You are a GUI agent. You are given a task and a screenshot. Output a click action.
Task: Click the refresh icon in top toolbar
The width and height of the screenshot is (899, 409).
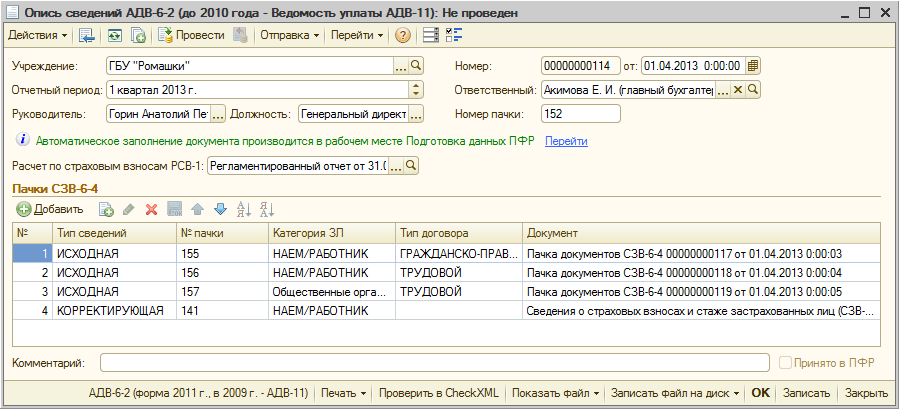point(115,36)
